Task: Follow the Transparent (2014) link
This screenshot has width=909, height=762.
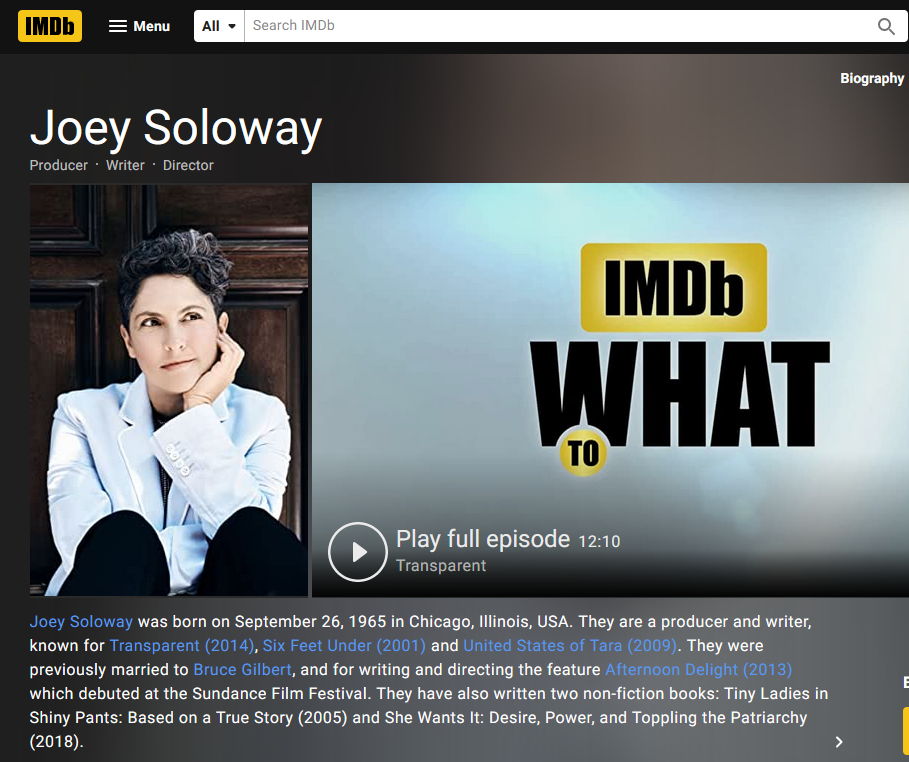Action: point(182,645)
